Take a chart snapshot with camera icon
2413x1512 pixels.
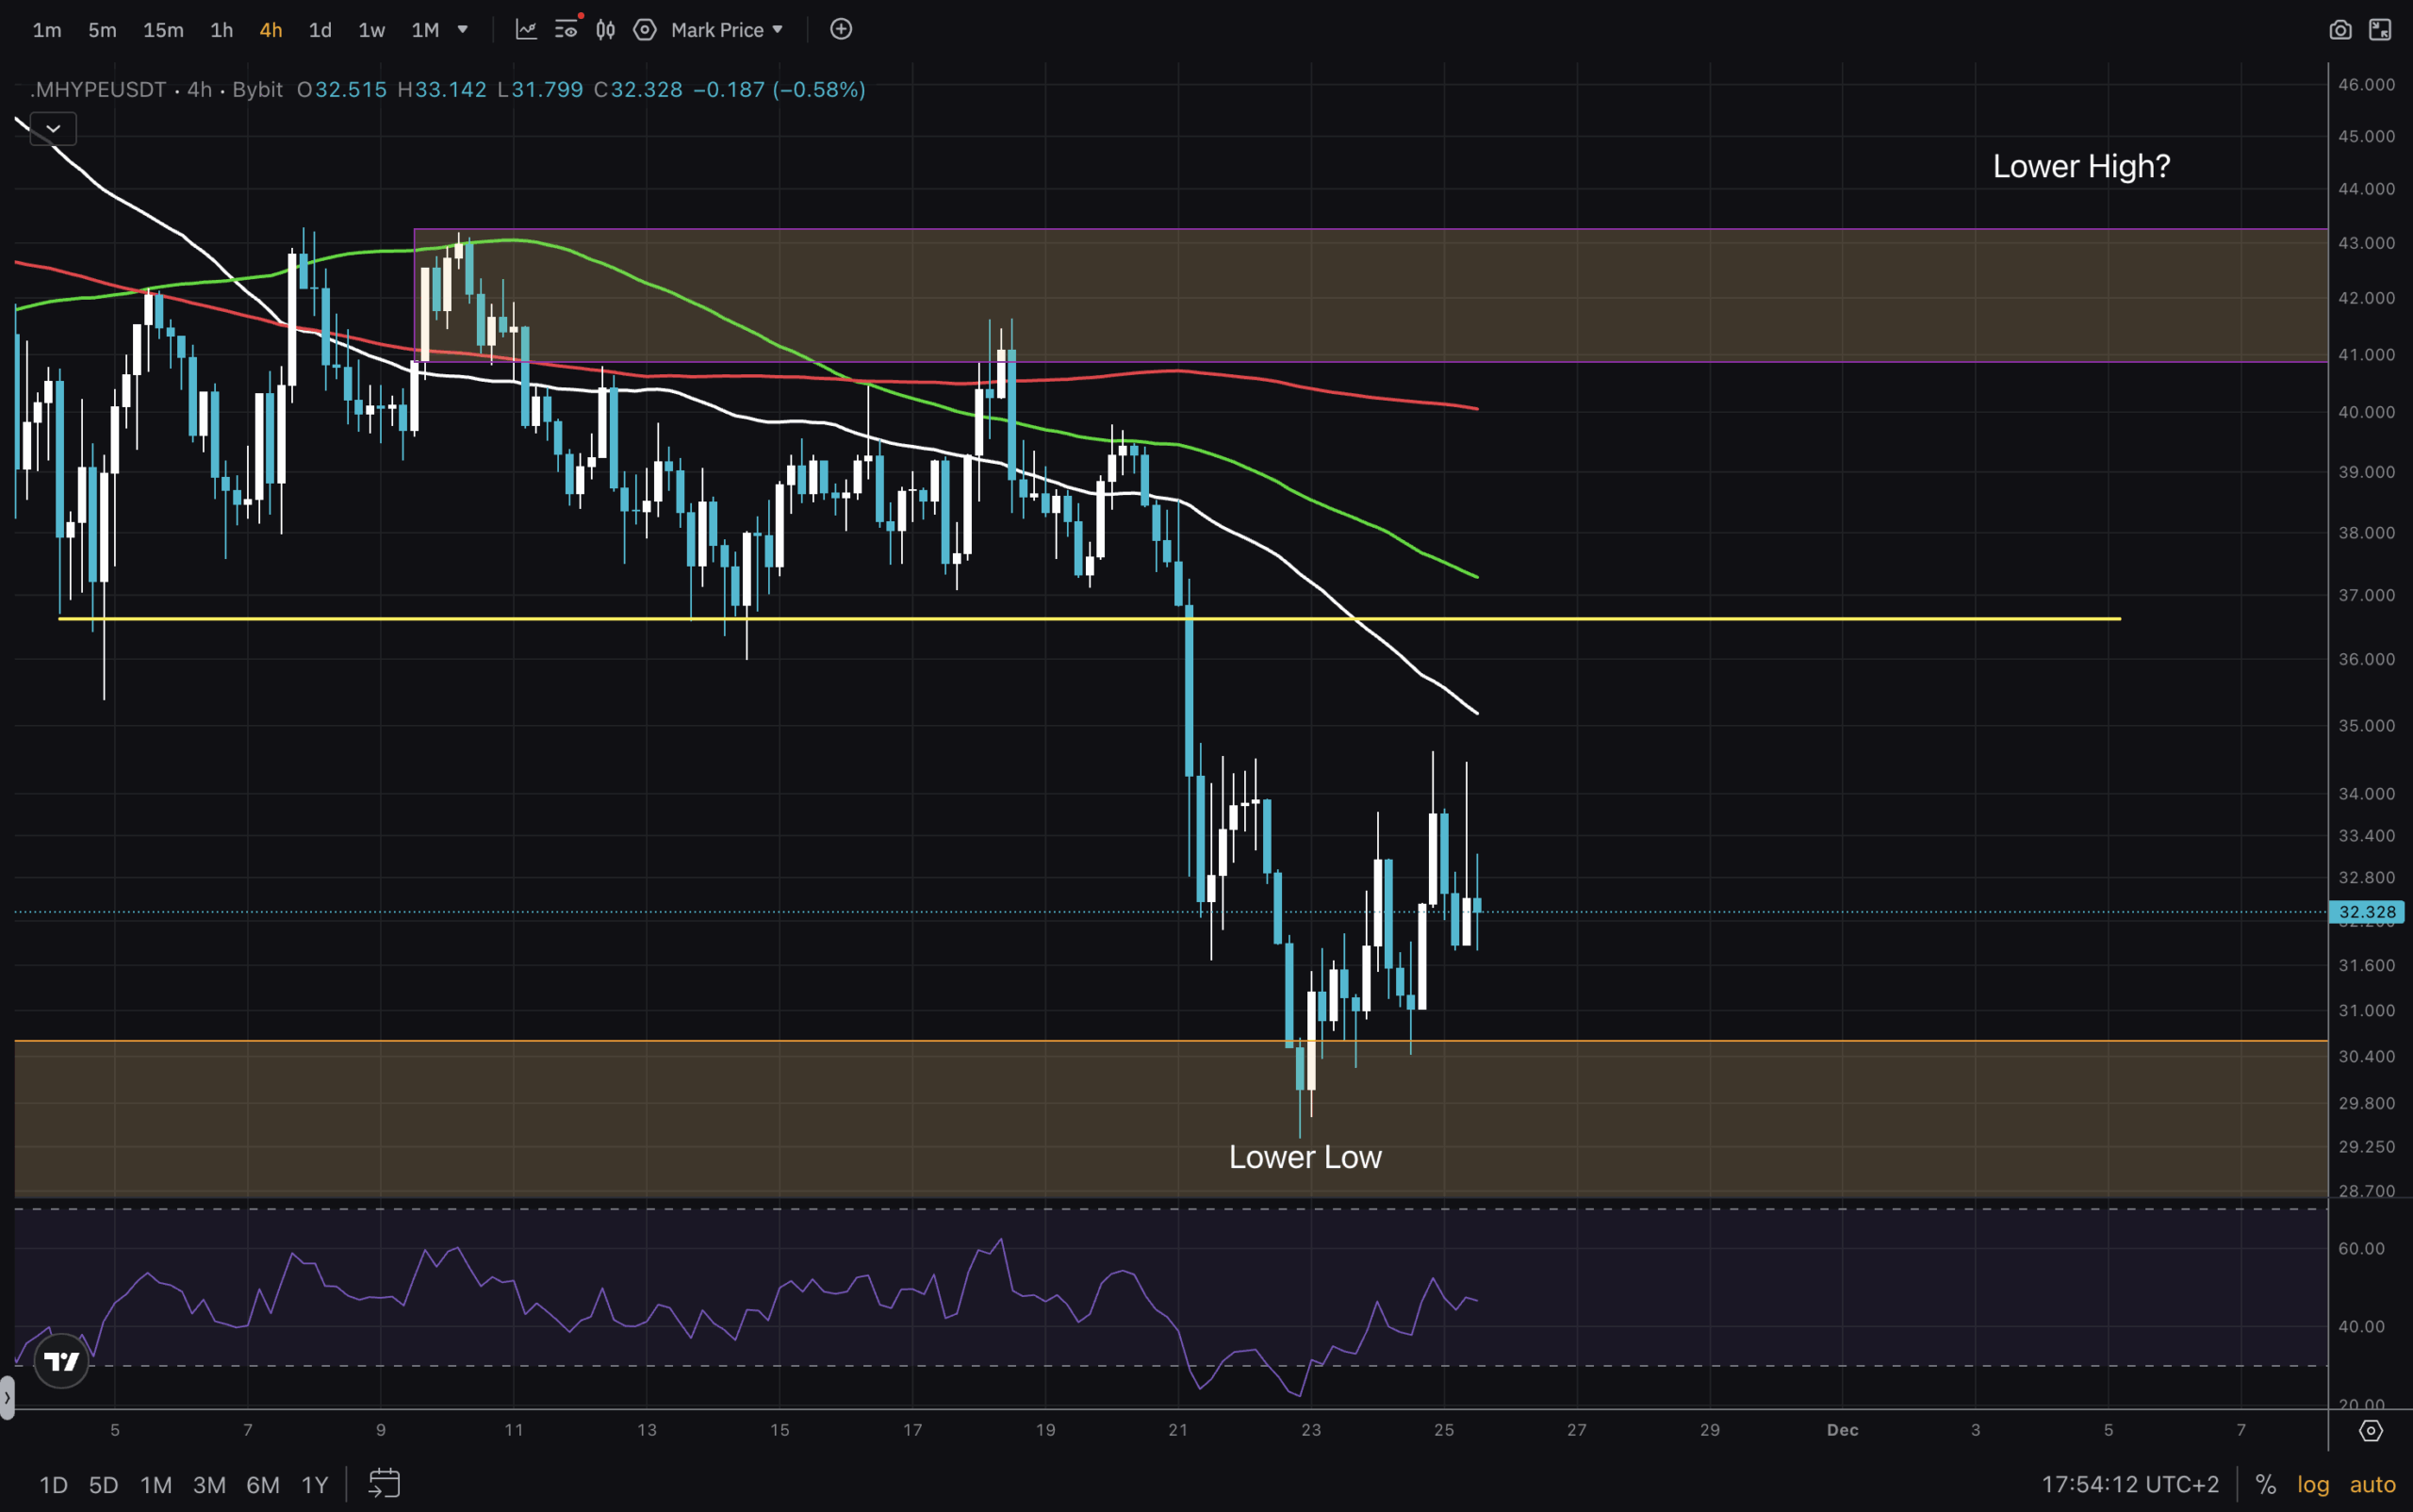tap(2340, 30)
